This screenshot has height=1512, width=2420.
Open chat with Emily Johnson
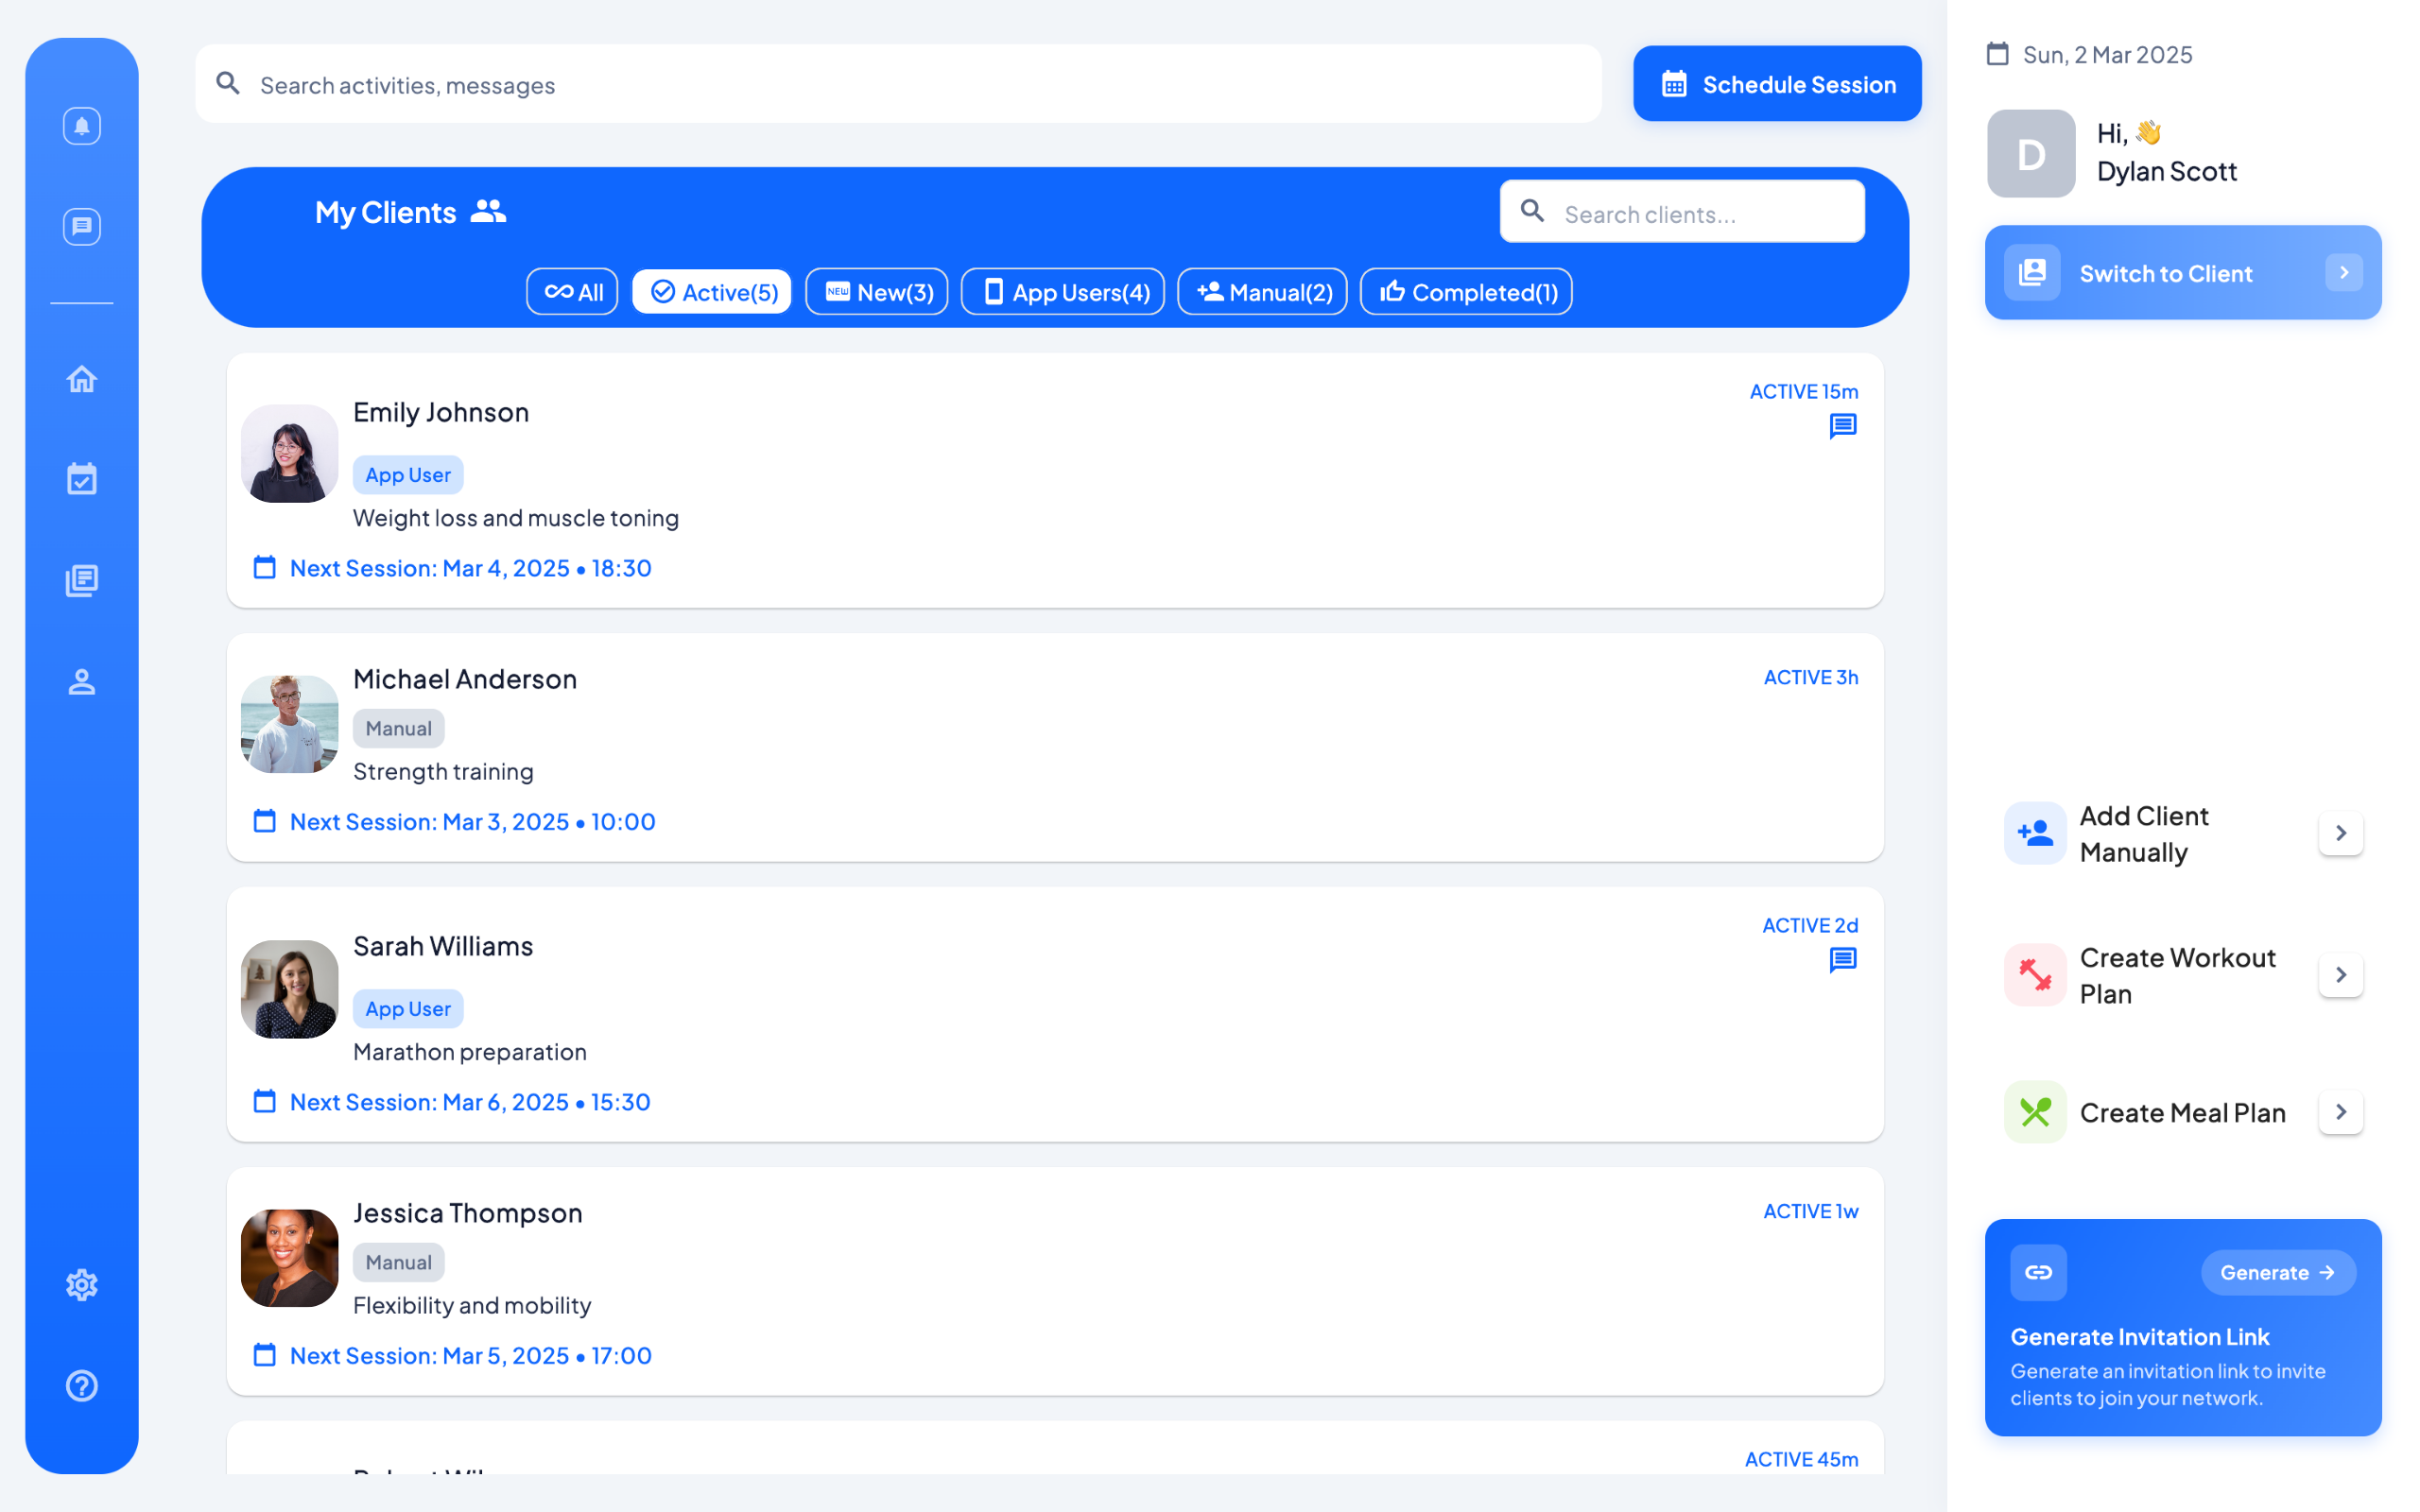[1843, 426]
